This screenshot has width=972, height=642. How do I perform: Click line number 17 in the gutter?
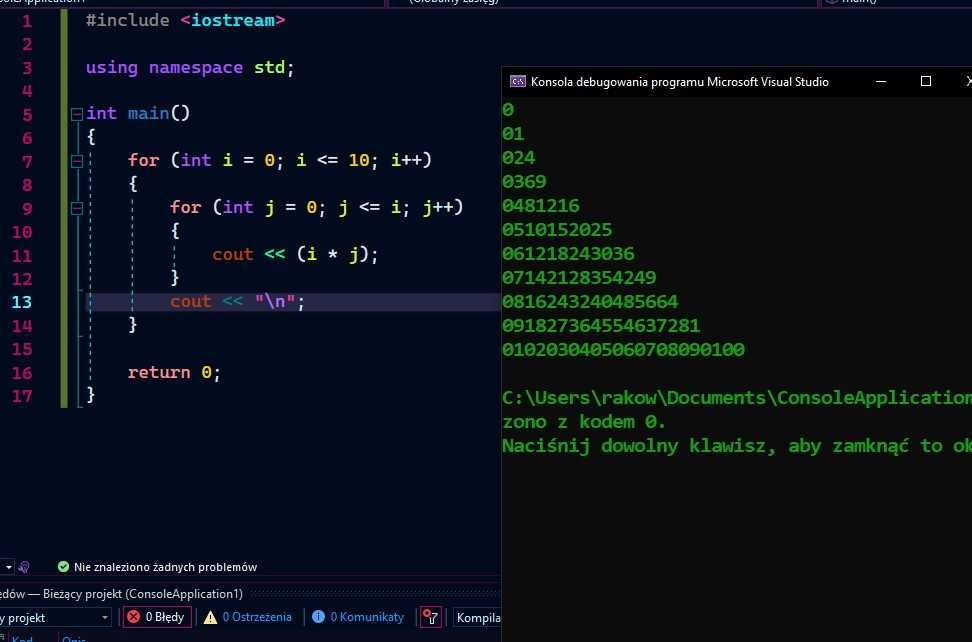(21, 396)
